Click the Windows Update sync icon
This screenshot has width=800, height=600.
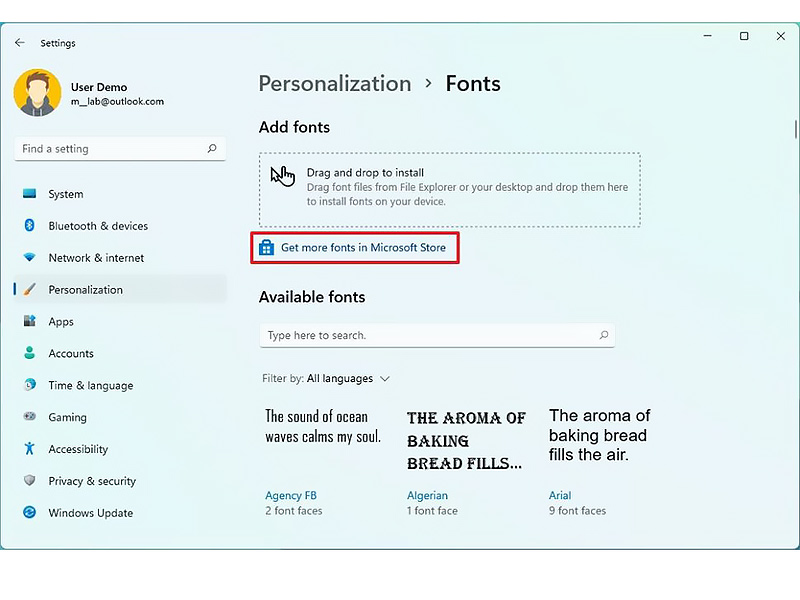[30, 512]
